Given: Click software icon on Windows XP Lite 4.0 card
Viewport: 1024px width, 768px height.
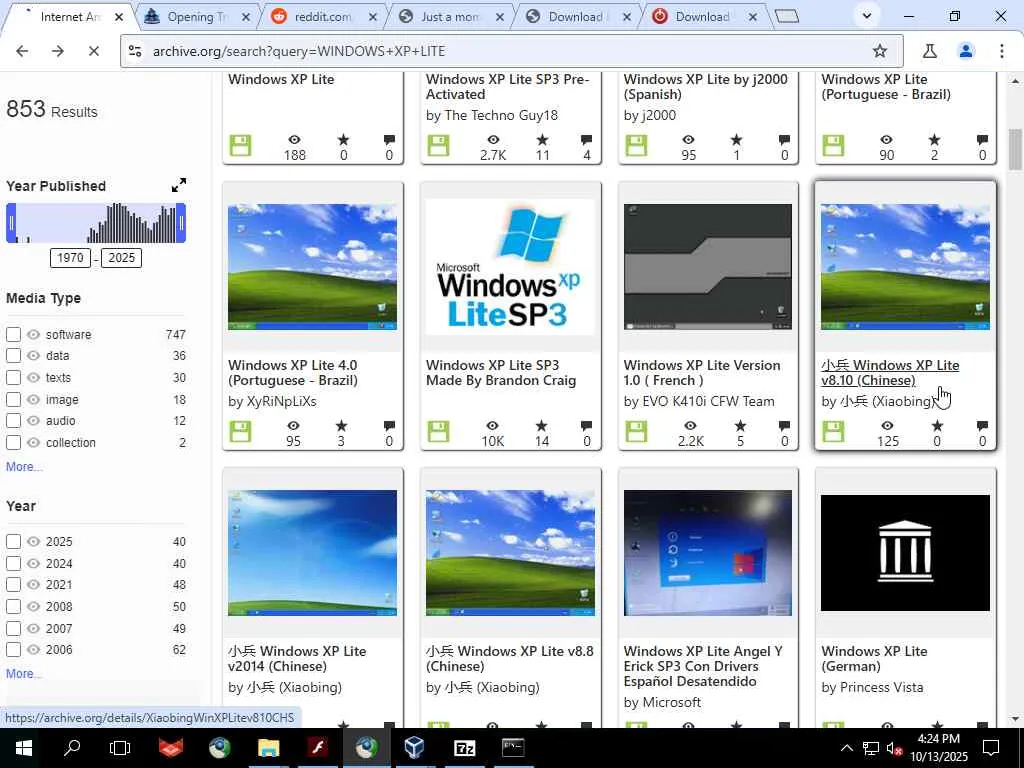Looking at the screenshot, I should click(x=240, y=432).
